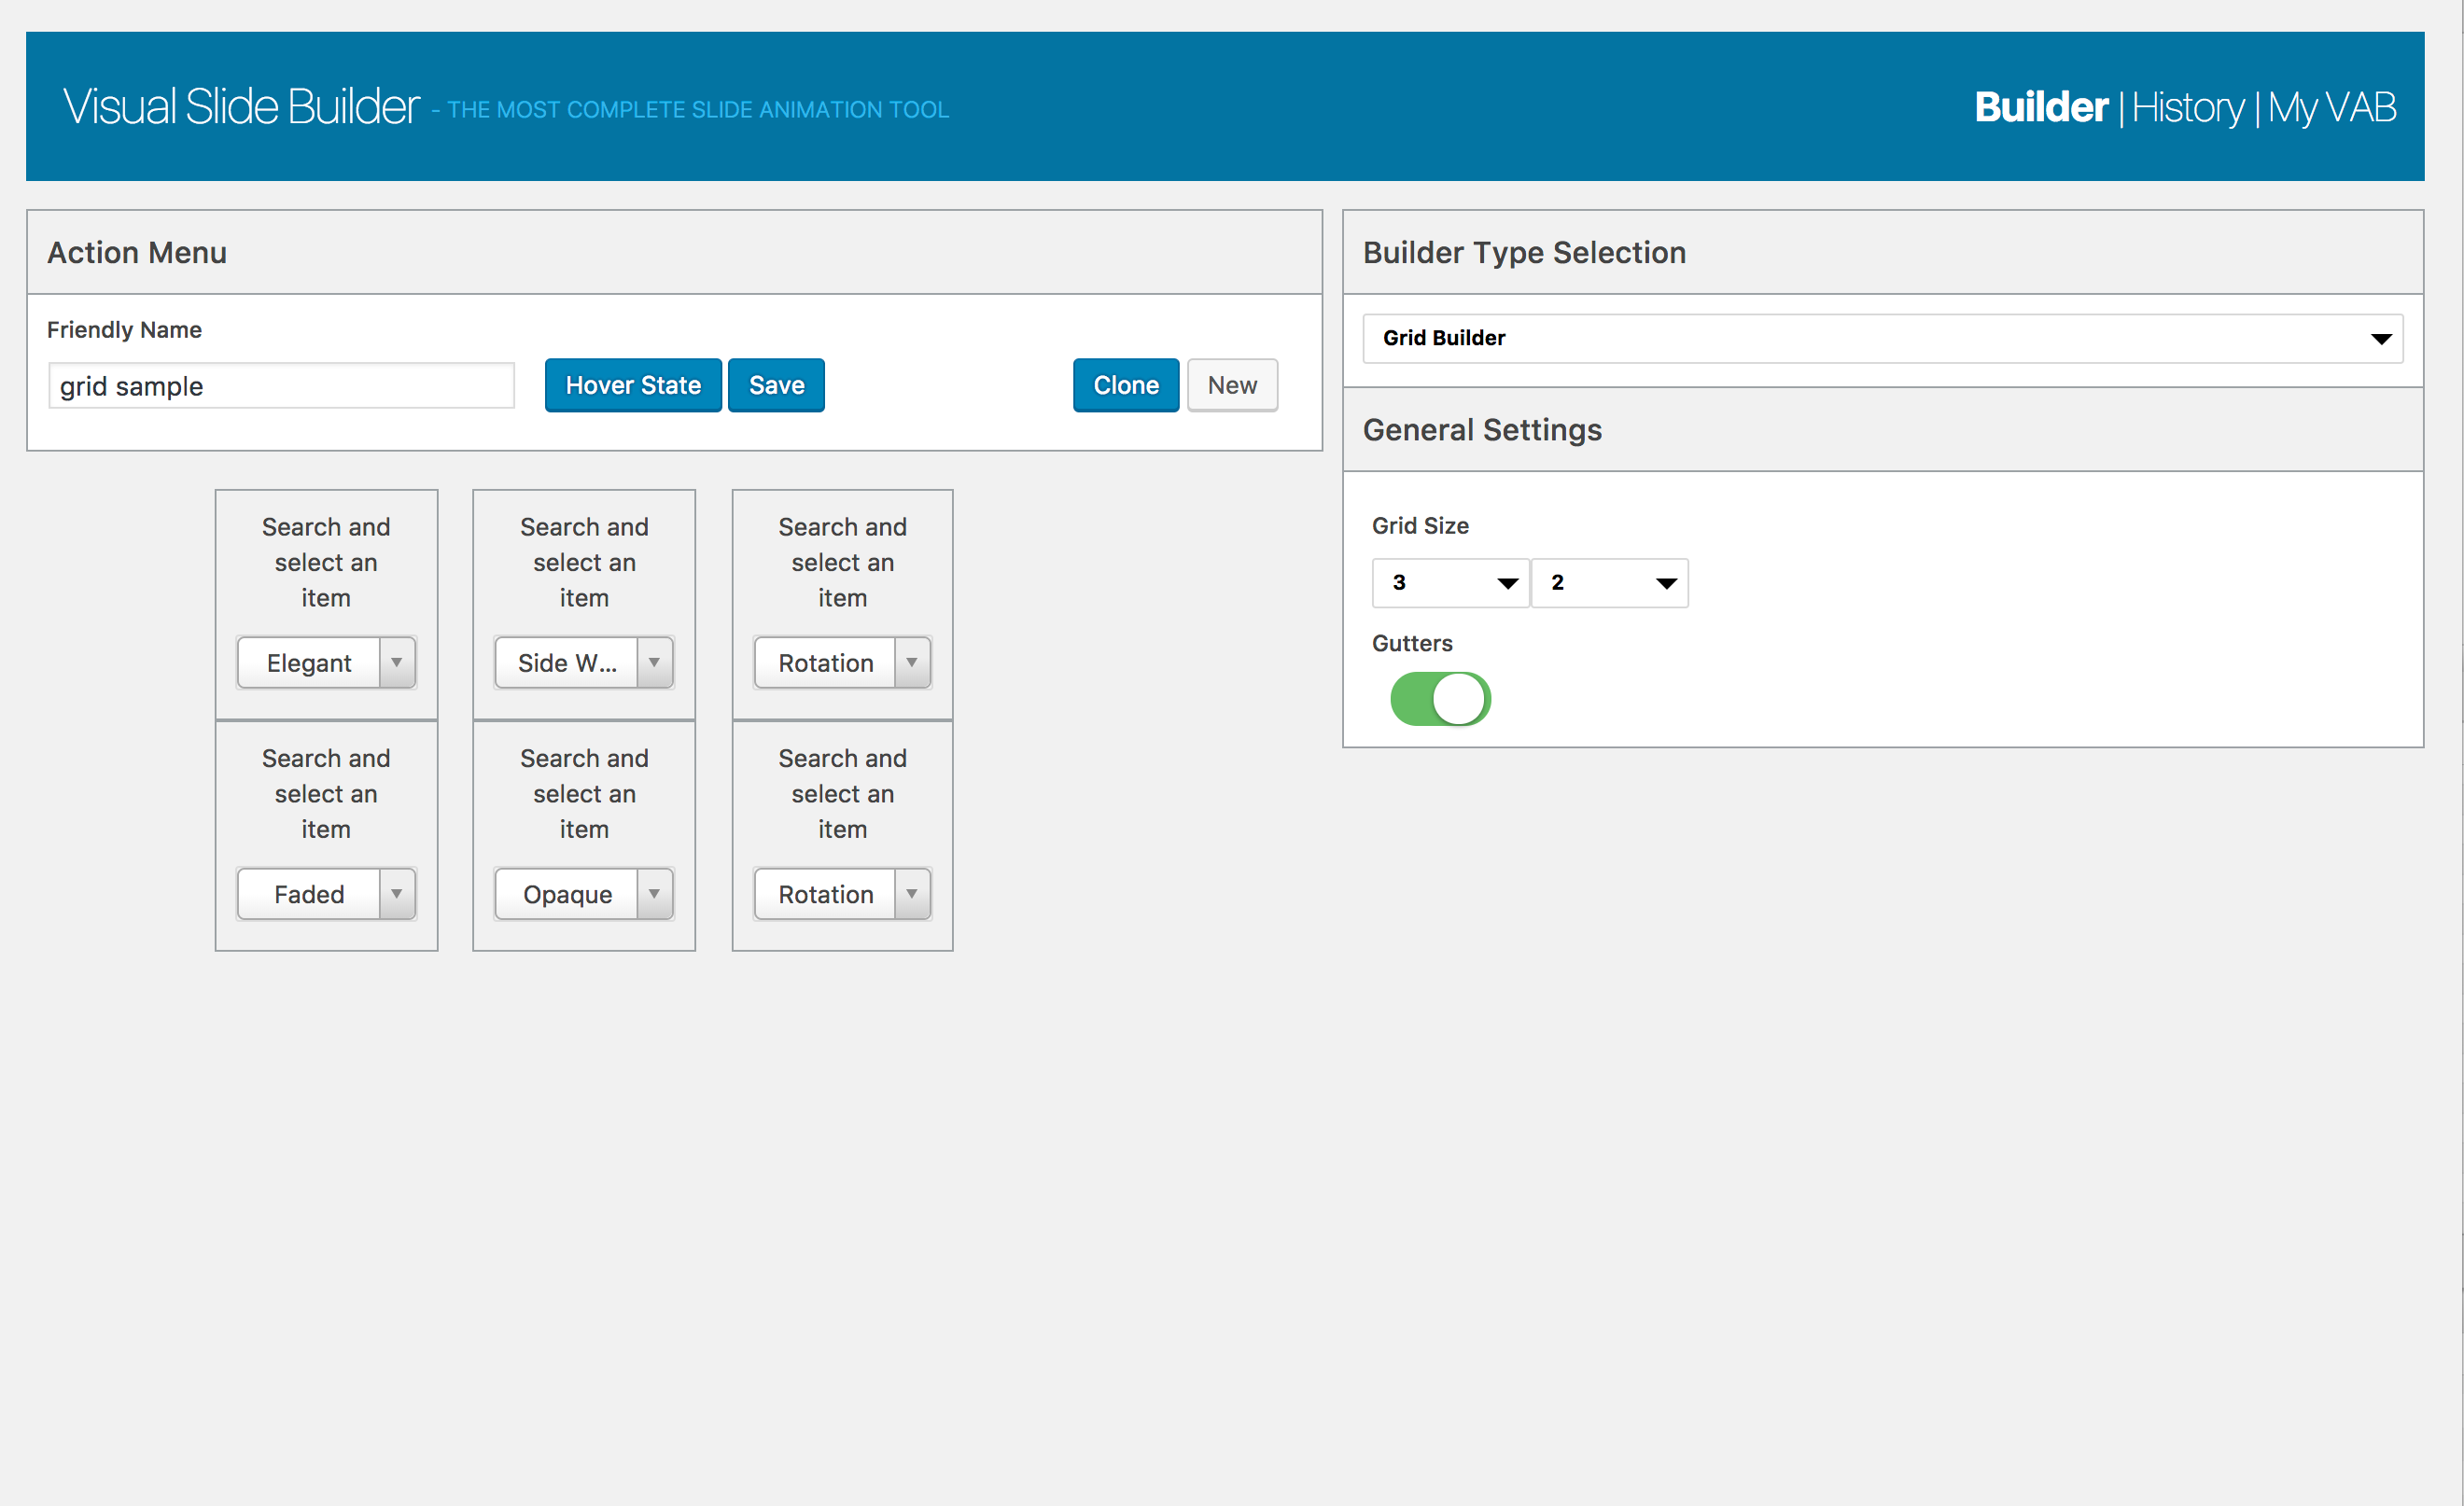Change grid columns dropdown showing 3
This screenshot has width=2464, height=1506.
(1449, 582)
